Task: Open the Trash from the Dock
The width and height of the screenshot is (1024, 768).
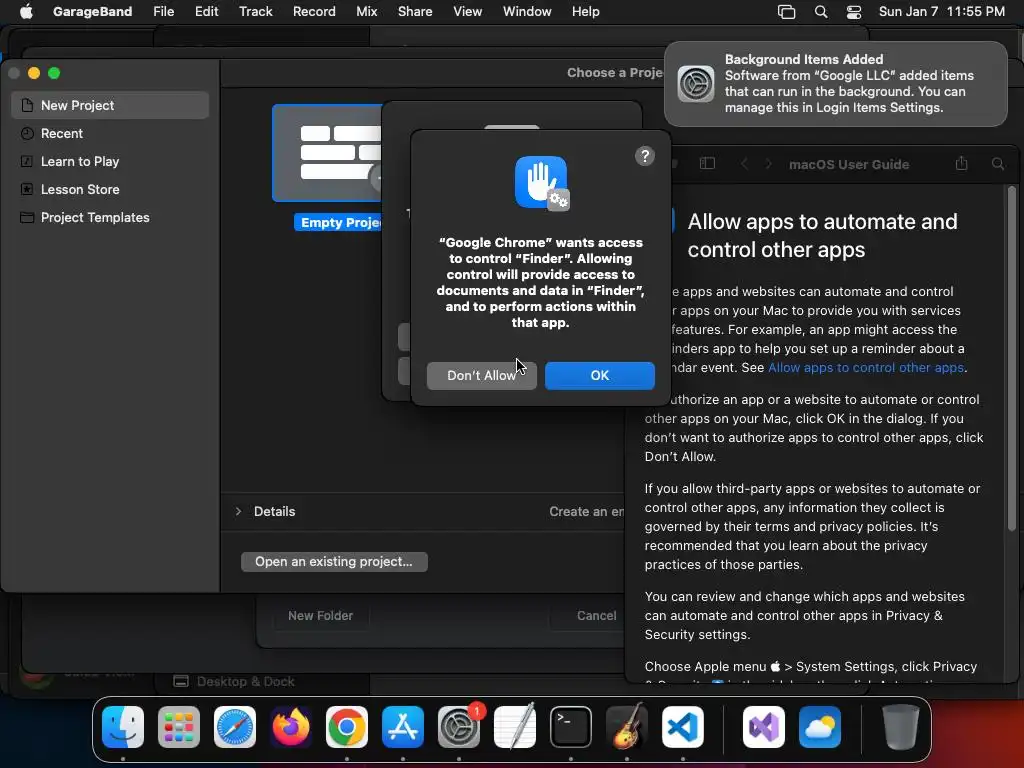Action: point(901,727)
